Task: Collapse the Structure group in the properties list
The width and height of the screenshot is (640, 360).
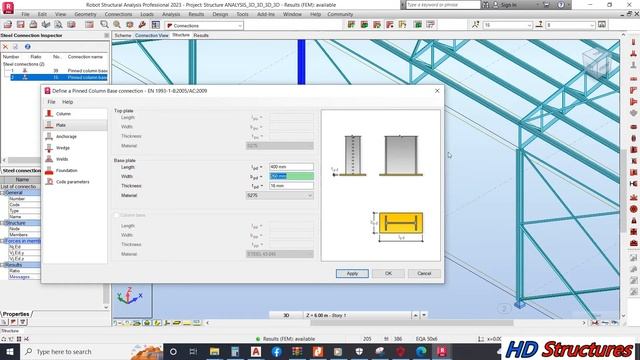Action: [x=2, y=223]
